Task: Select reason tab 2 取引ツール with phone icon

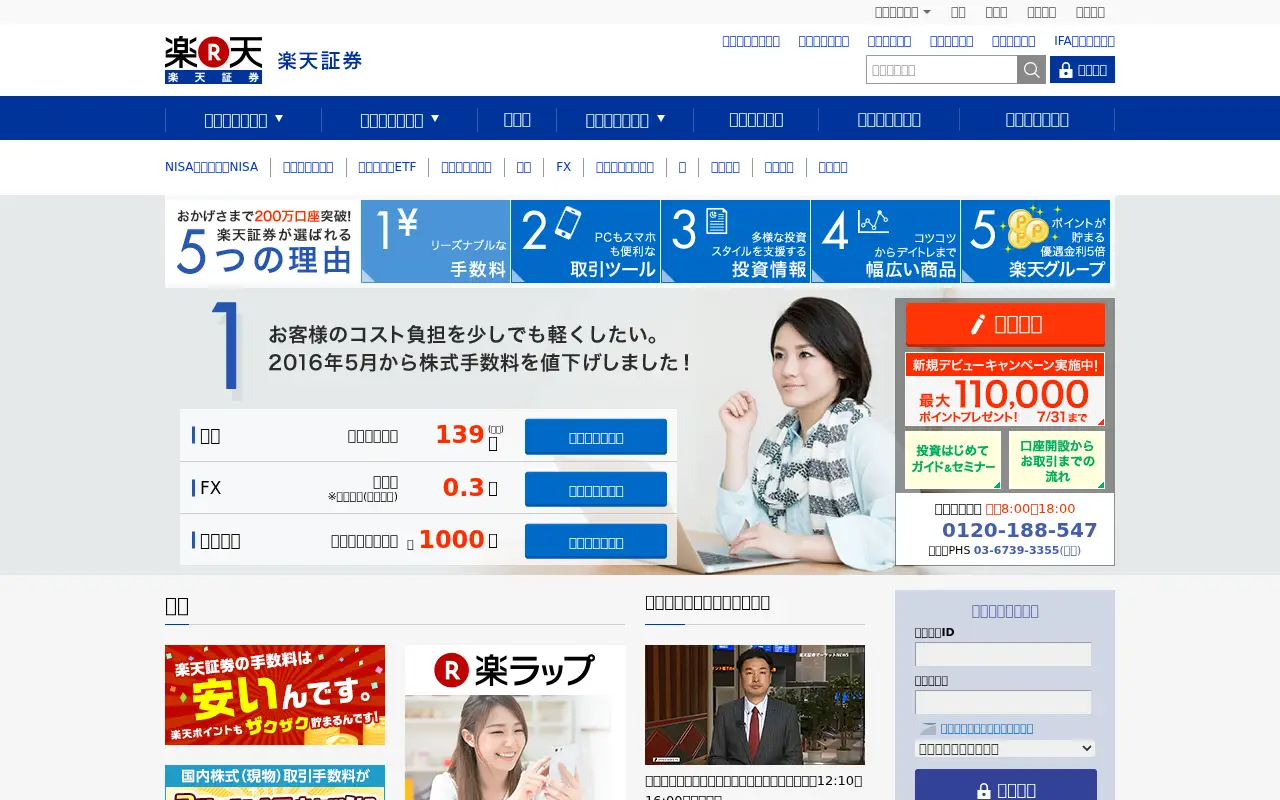Action: pos(585,241)
